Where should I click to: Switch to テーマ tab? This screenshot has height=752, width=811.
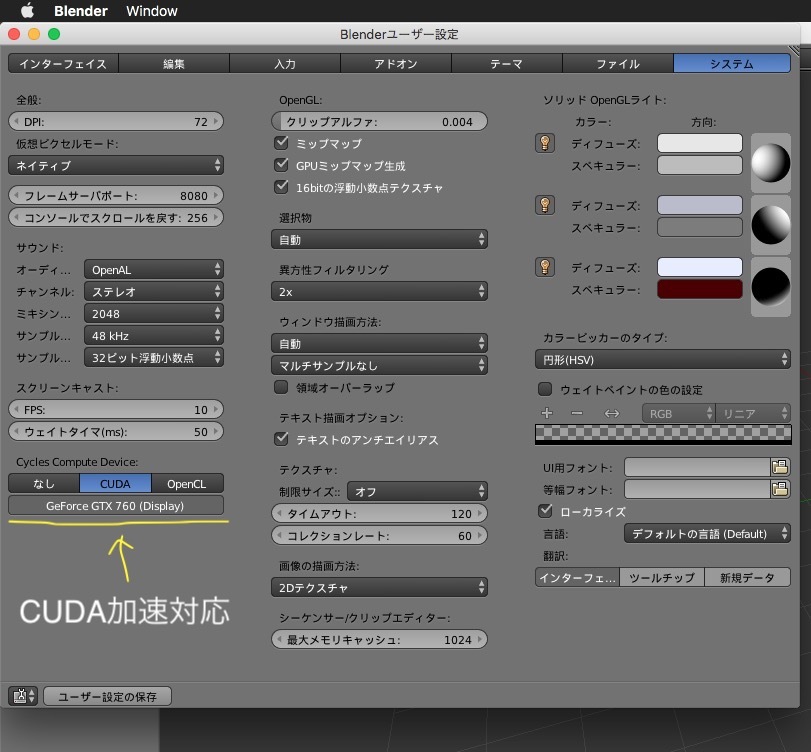(x=507, y=64)
